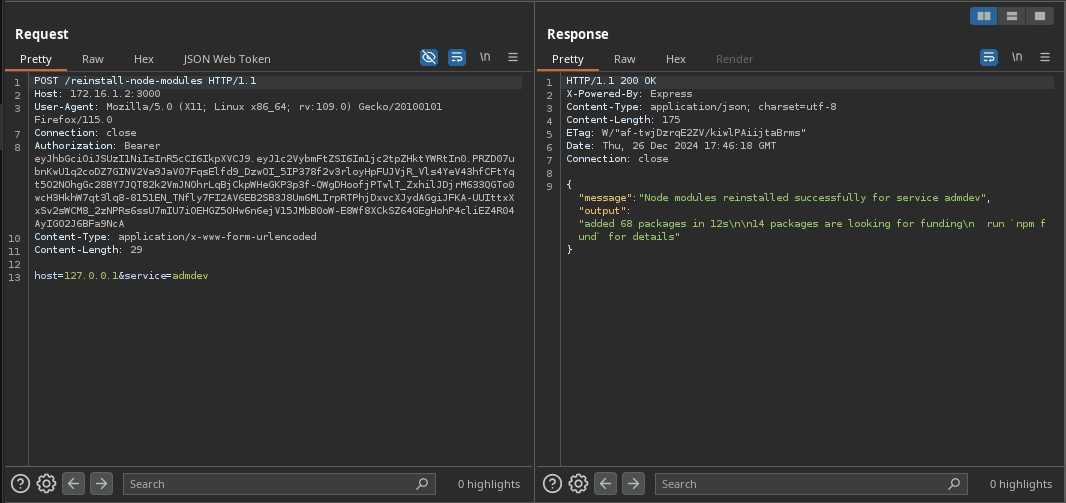Toggle line wrap icon in Request panel
The width and height of the screenshot is (1066, 503).
click(x=457, y=58)
